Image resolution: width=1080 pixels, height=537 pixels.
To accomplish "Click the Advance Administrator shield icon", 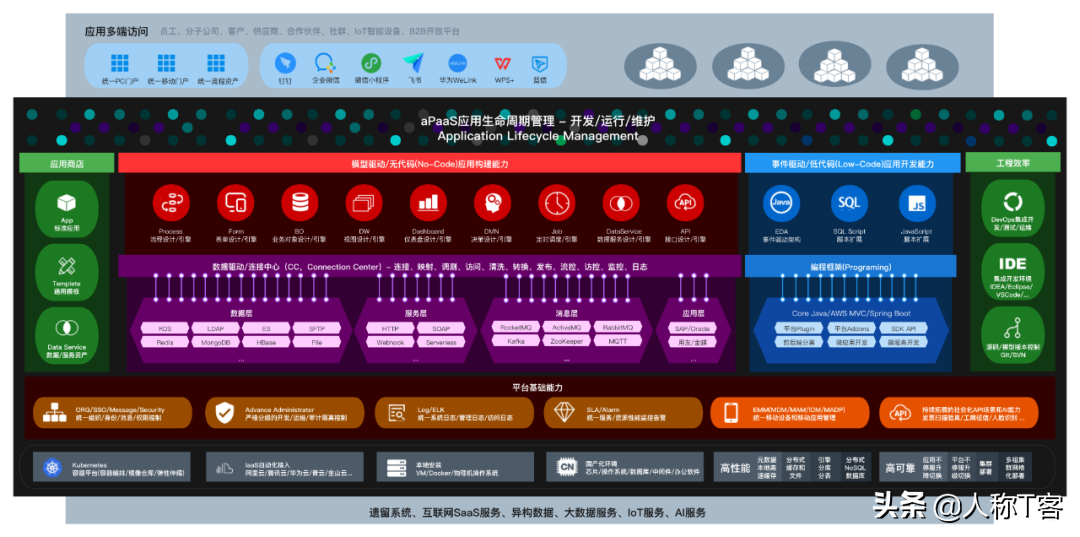I will (225, 412).
